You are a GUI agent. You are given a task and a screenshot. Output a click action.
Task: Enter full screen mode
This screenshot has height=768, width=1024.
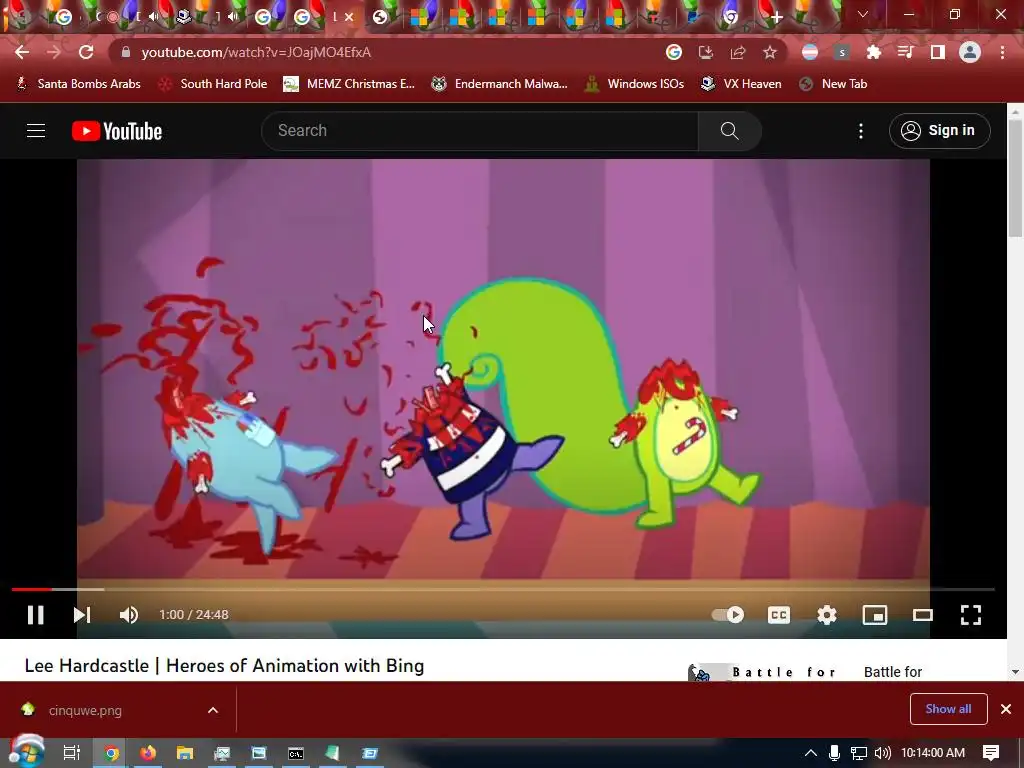970,615
